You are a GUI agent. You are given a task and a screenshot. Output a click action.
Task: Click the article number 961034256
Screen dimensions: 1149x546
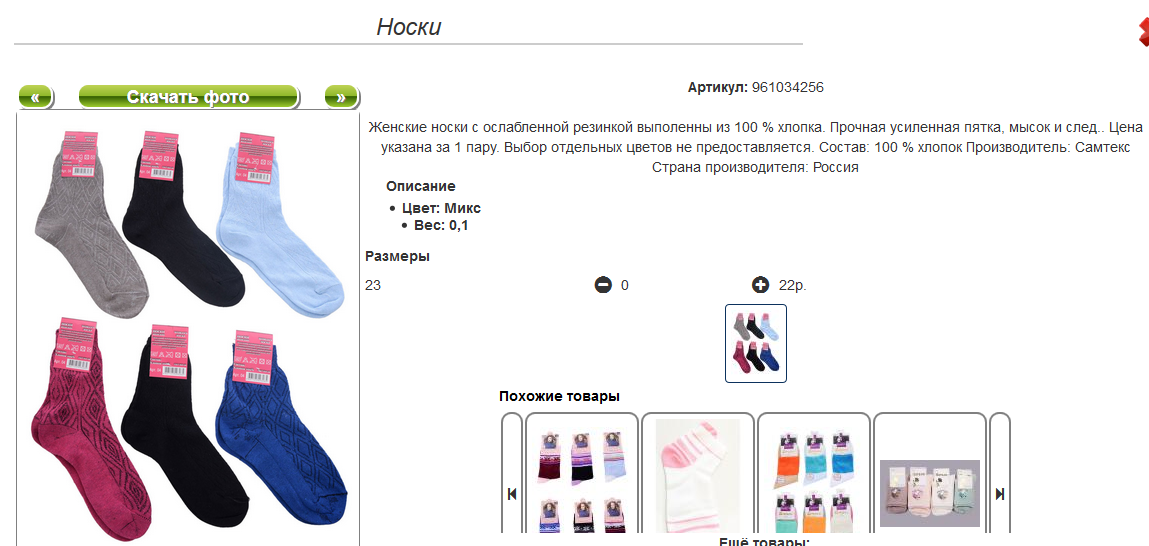788,87
